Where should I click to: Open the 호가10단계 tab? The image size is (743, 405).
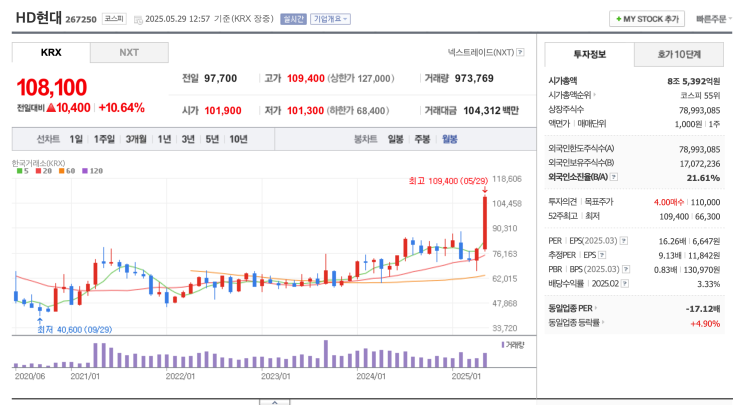click(679, 54)
